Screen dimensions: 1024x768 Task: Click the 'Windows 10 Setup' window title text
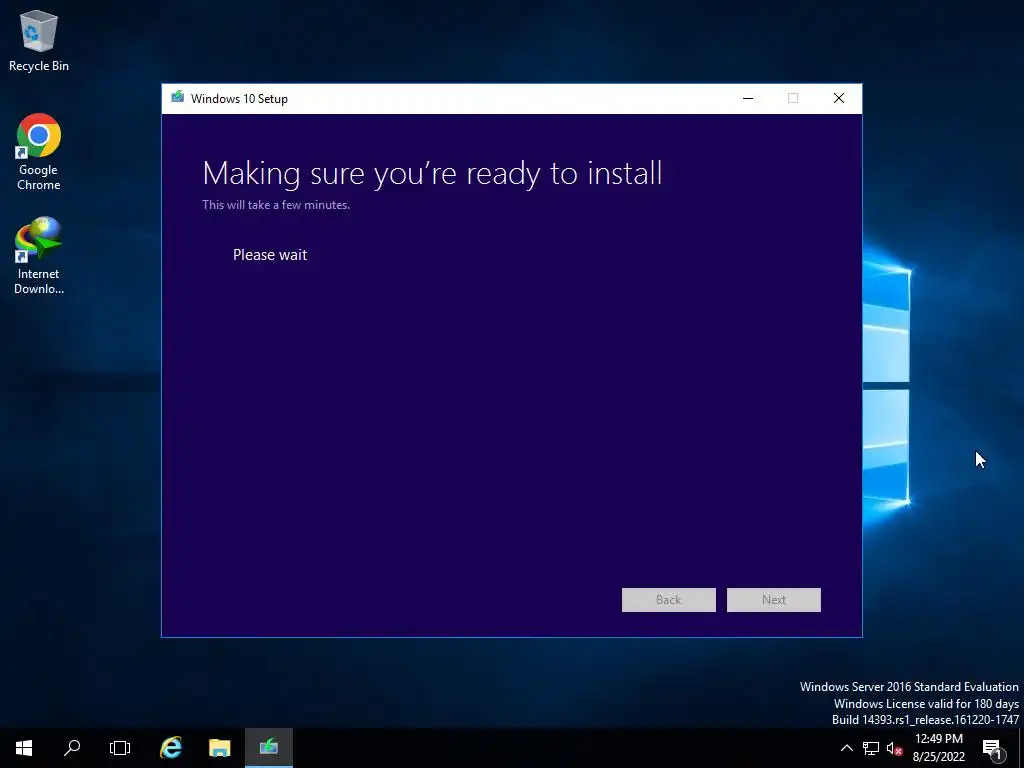(239, 99)
